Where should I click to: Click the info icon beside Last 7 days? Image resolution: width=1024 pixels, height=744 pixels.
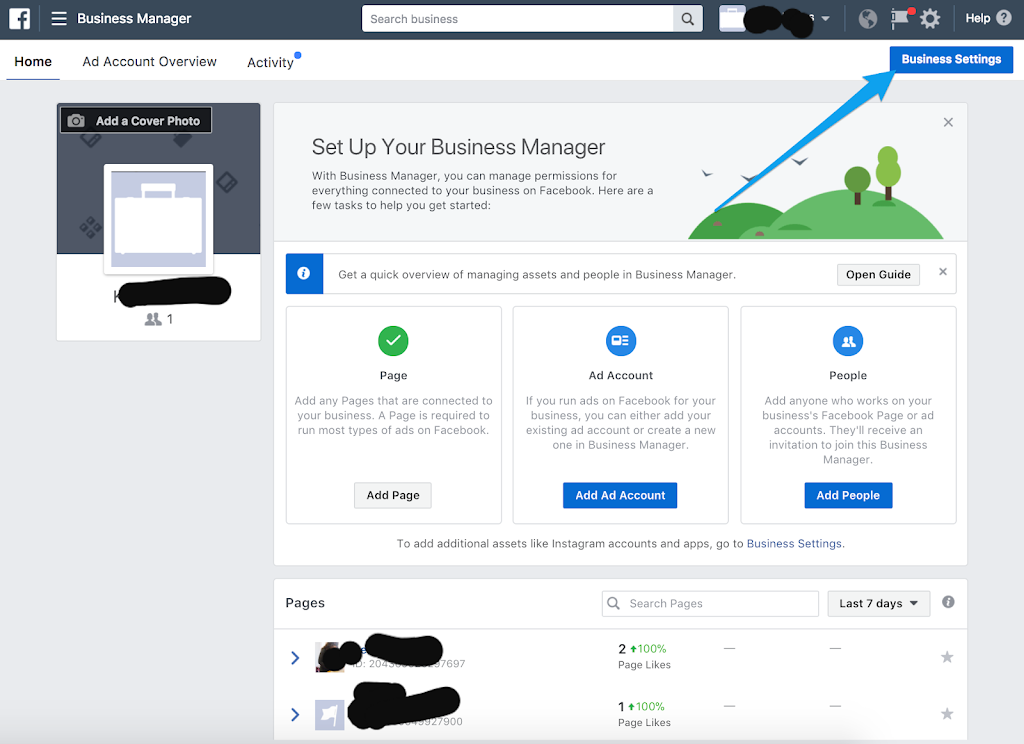tap(948, 602)
